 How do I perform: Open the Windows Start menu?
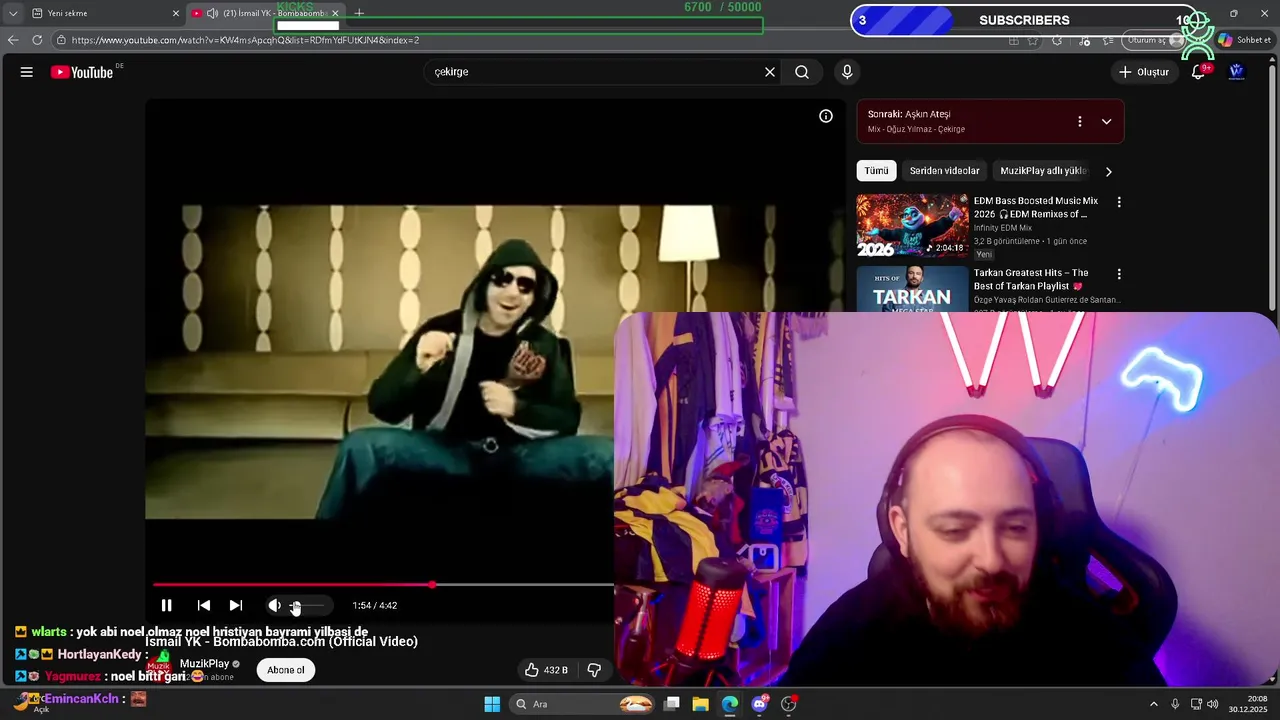pos(492,704)
